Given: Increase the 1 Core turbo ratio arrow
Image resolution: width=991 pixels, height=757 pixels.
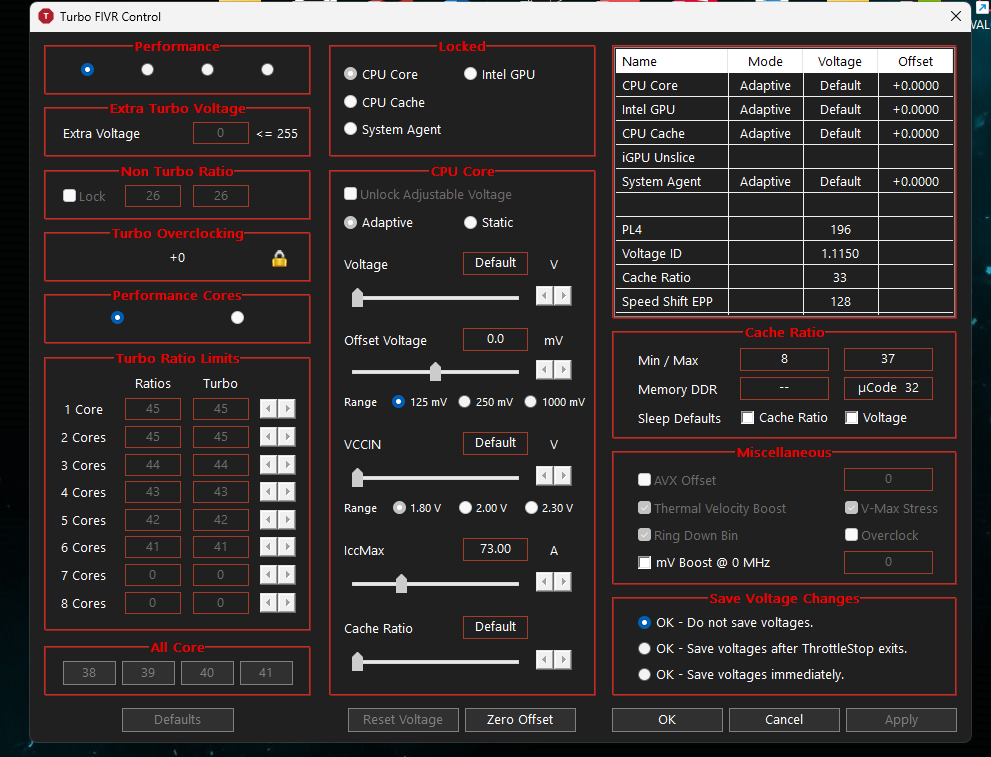Looking at the screenshot, I should (287, 409).
